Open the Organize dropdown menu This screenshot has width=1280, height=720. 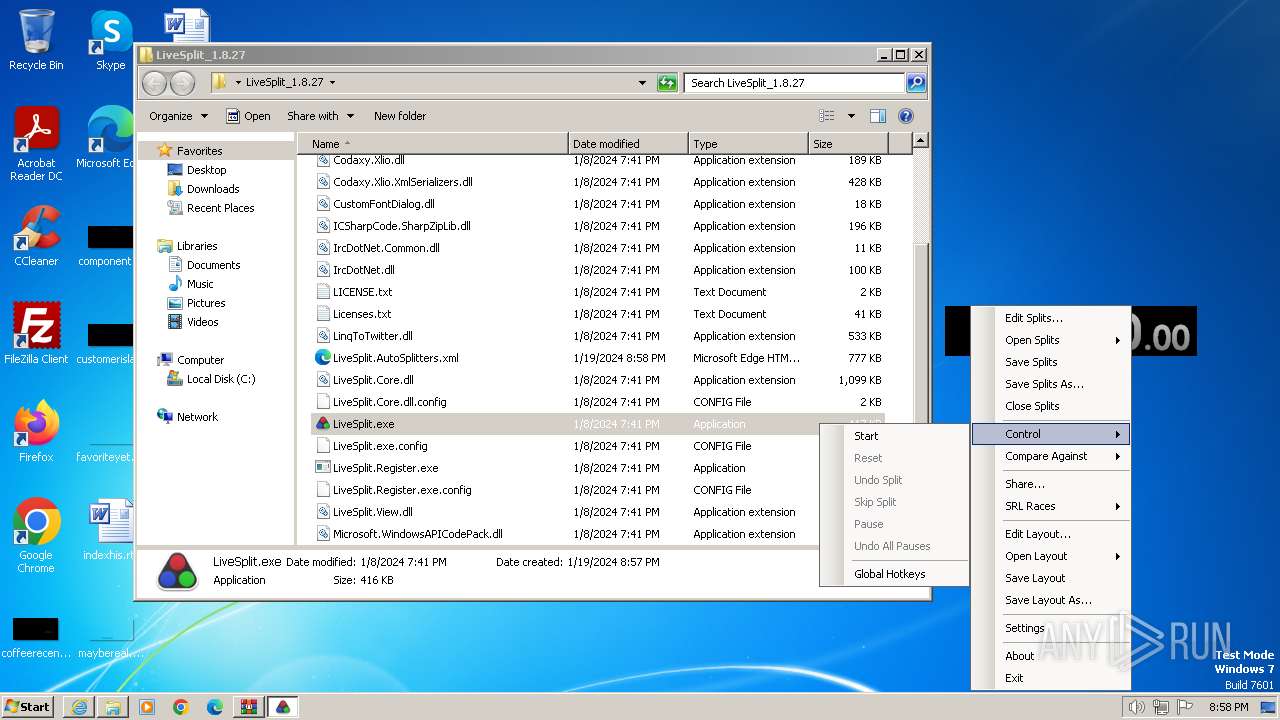pos(178,116)
